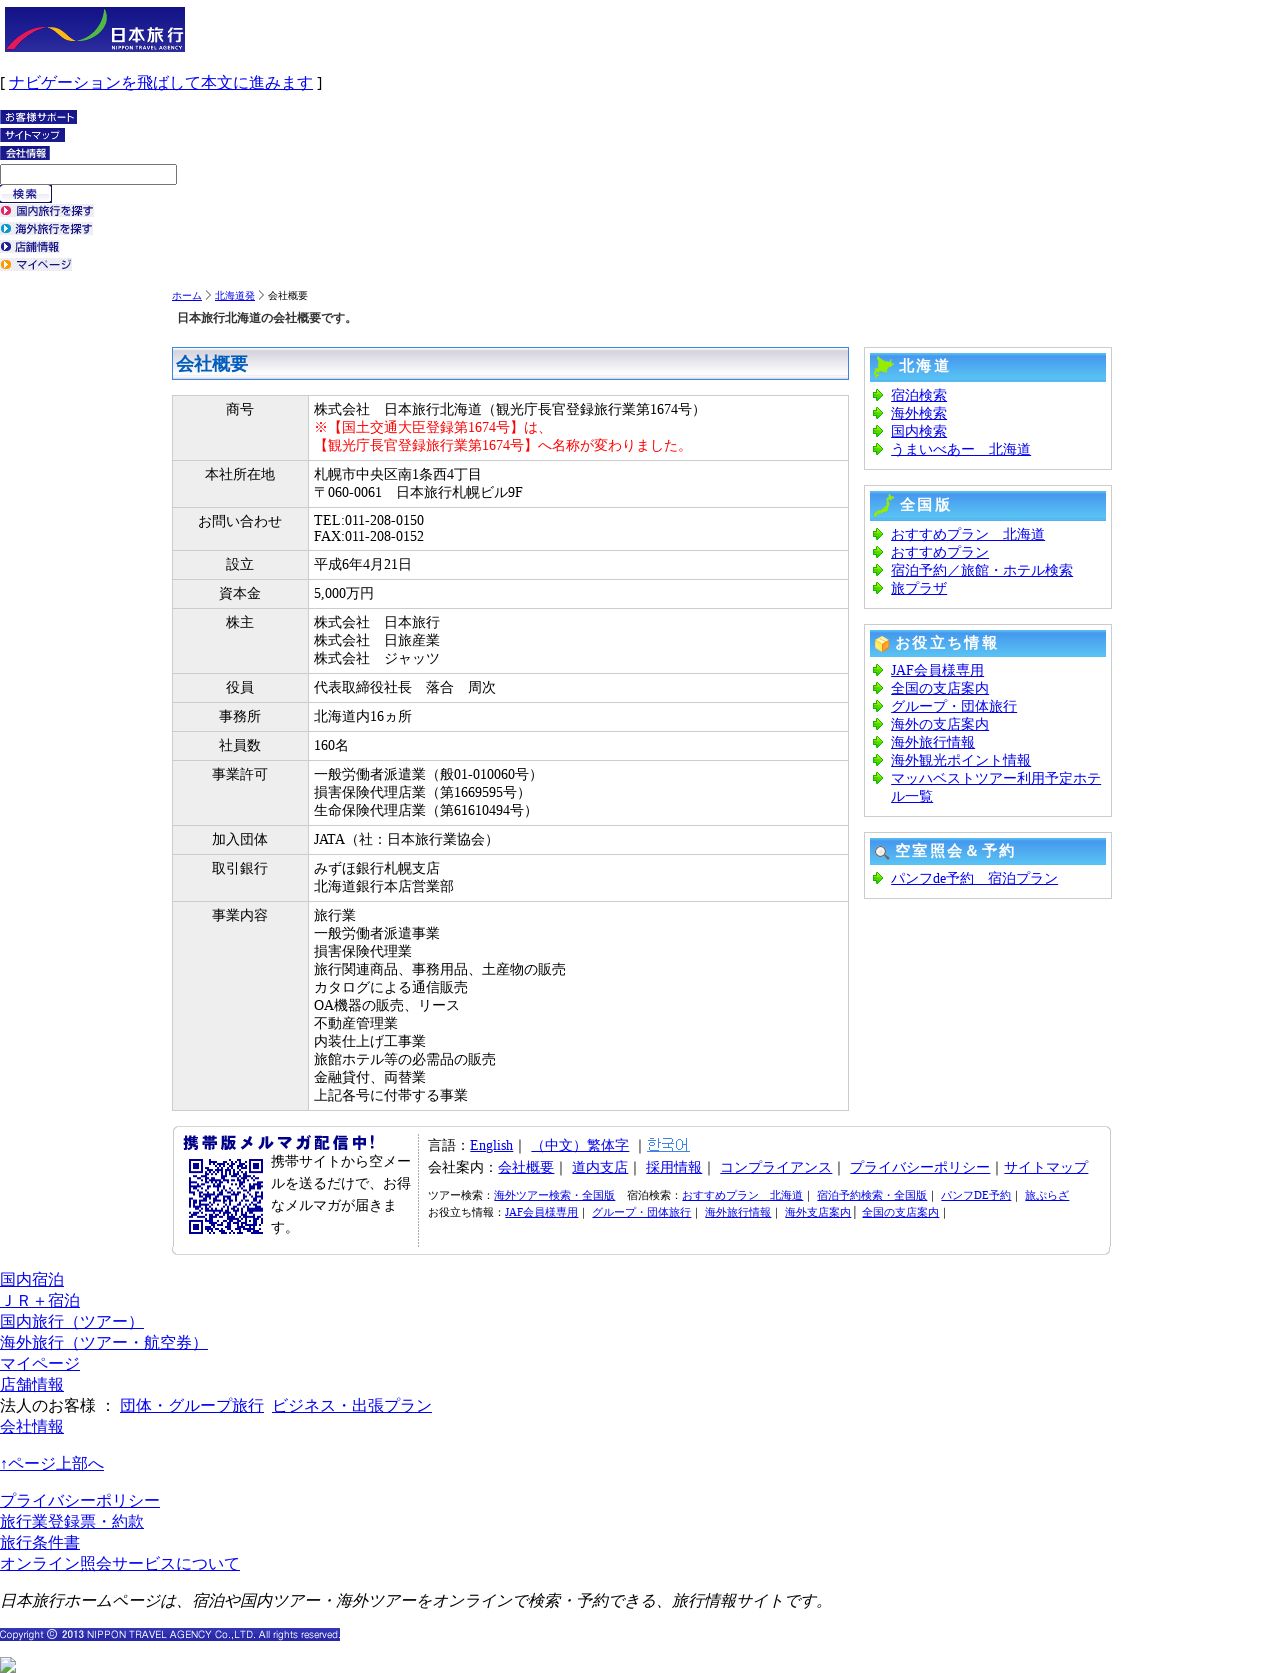This screenshot has height=1673, width=1284.
Task: Open 旅ぷらざ footer link
Action: [x=1047, y=1196]
